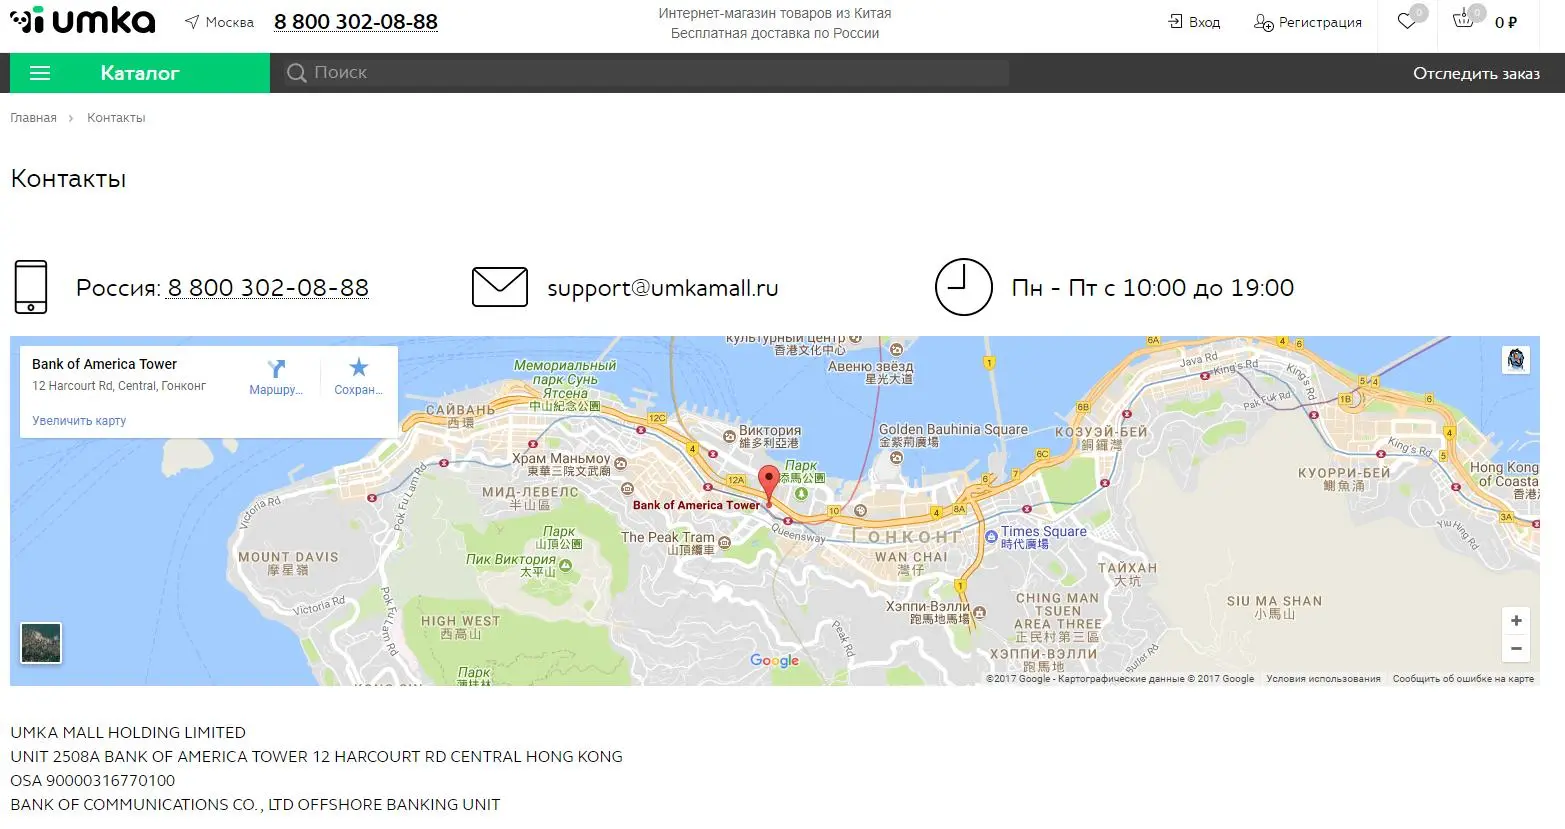Call the Россия number 8 800 302-08-88
1565x829 pixels.
point(268,288)
